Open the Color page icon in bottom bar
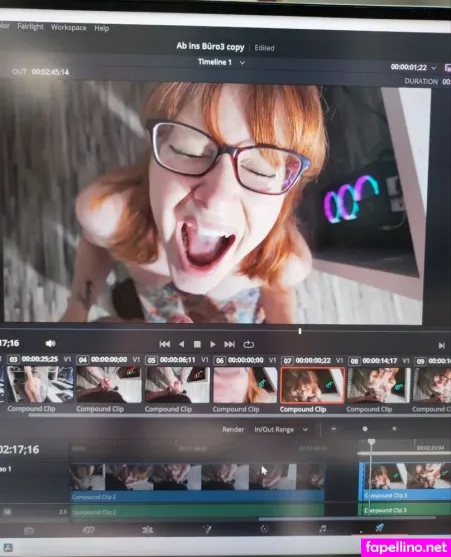 [264, 529]
